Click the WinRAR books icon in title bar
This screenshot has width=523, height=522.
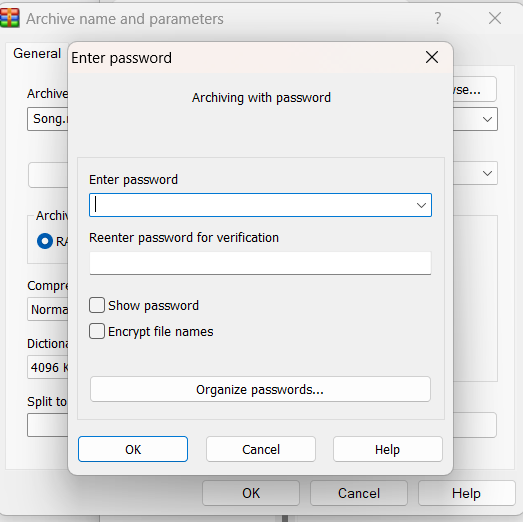coord(9,18)
